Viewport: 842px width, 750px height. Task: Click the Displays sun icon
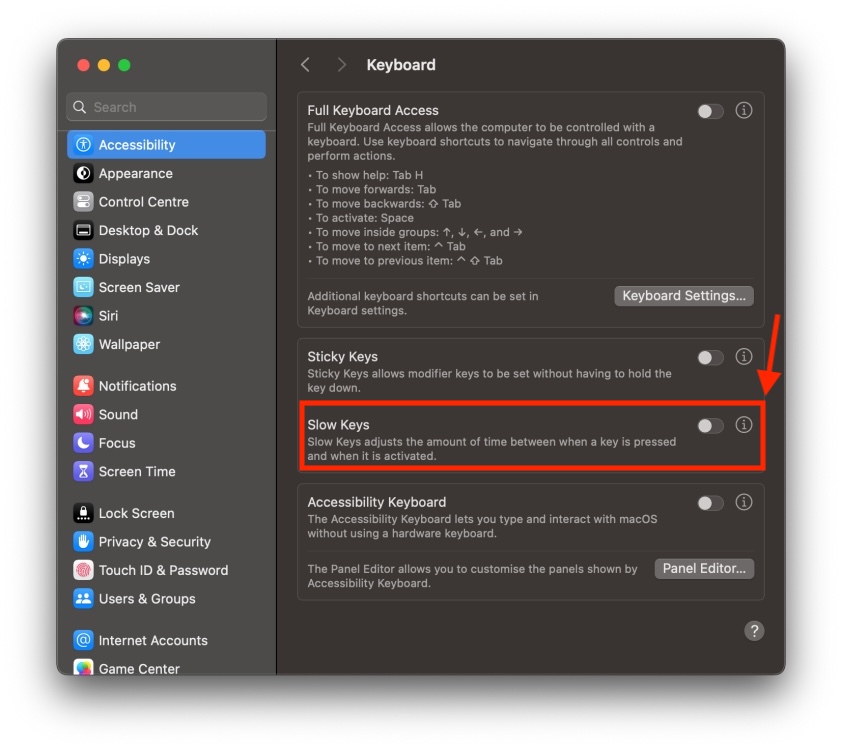(83, 259)
